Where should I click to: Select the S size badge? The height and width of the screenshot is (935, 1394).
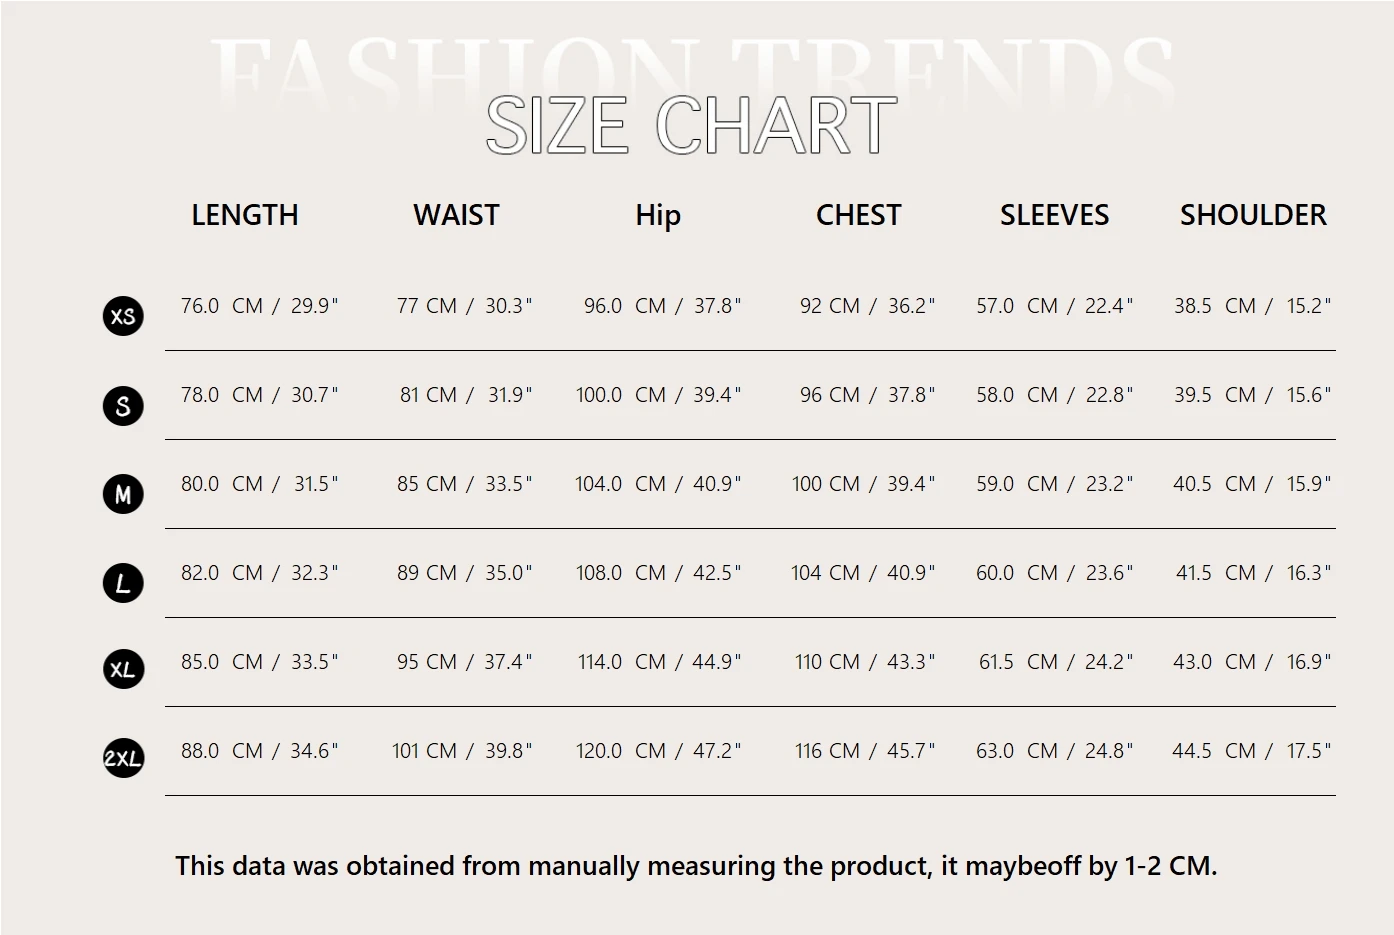pos(123,405)
